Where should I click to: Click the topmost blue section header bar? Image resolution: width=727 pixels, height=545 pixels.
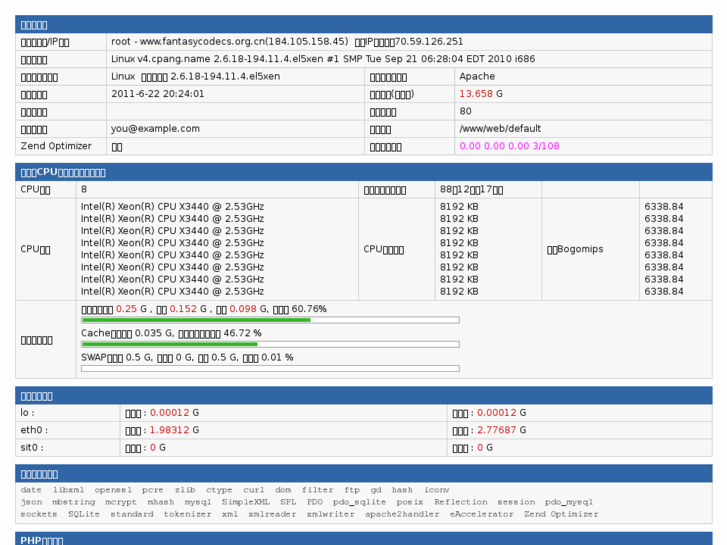[363, 24]
